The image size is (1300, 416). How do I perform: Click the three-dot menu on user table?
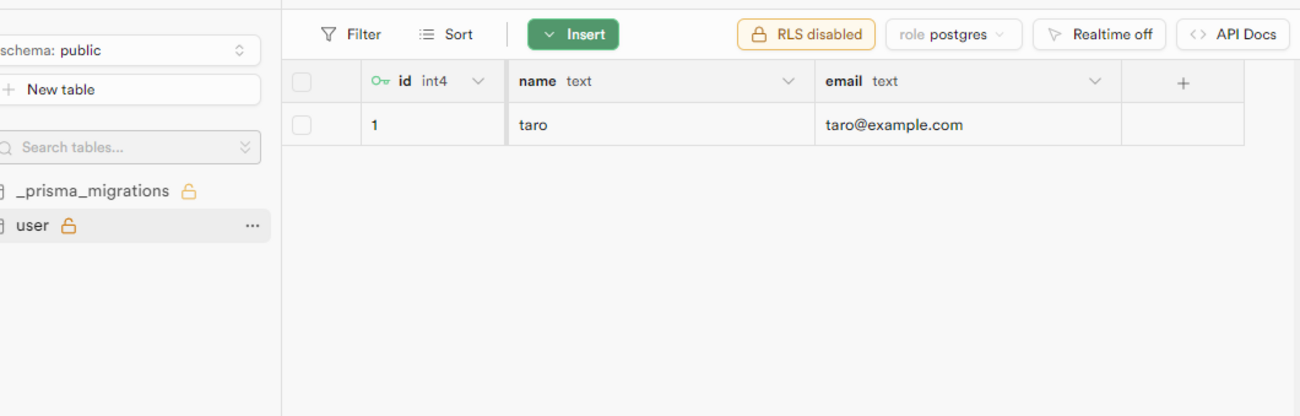pos(252,226)
